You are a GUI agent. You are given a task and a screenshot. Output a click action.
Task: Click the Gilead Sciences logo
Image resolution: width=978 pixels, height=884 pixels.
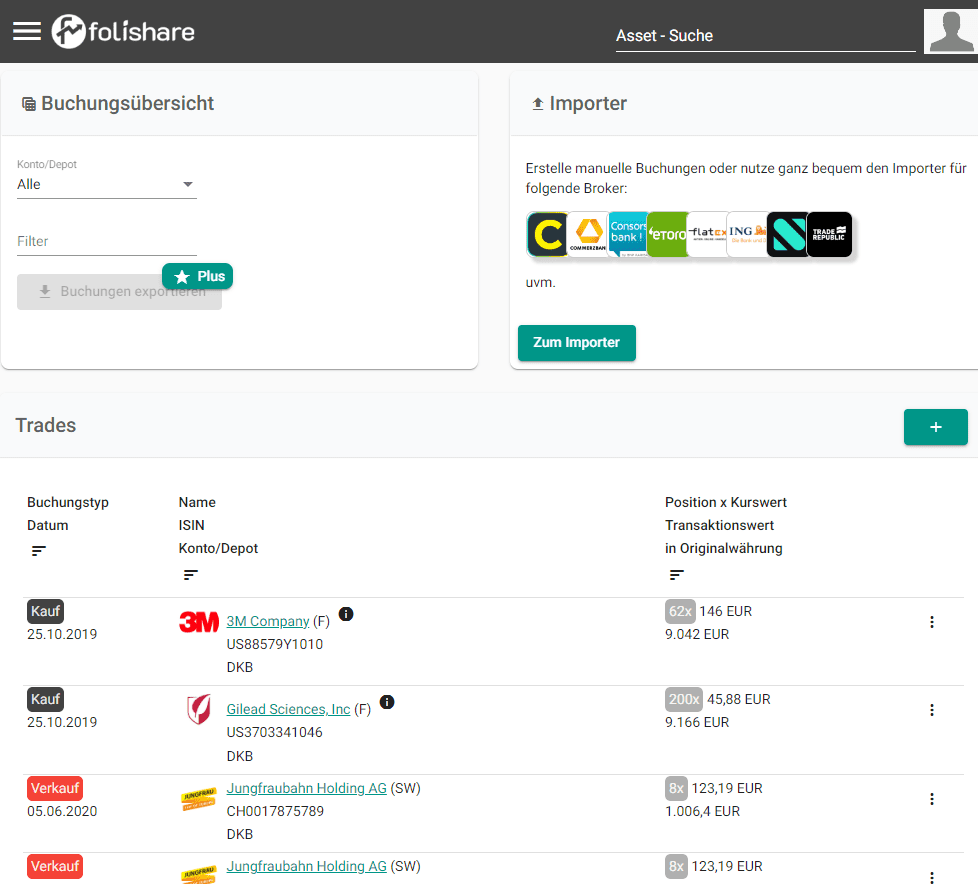tap(199, 709)
